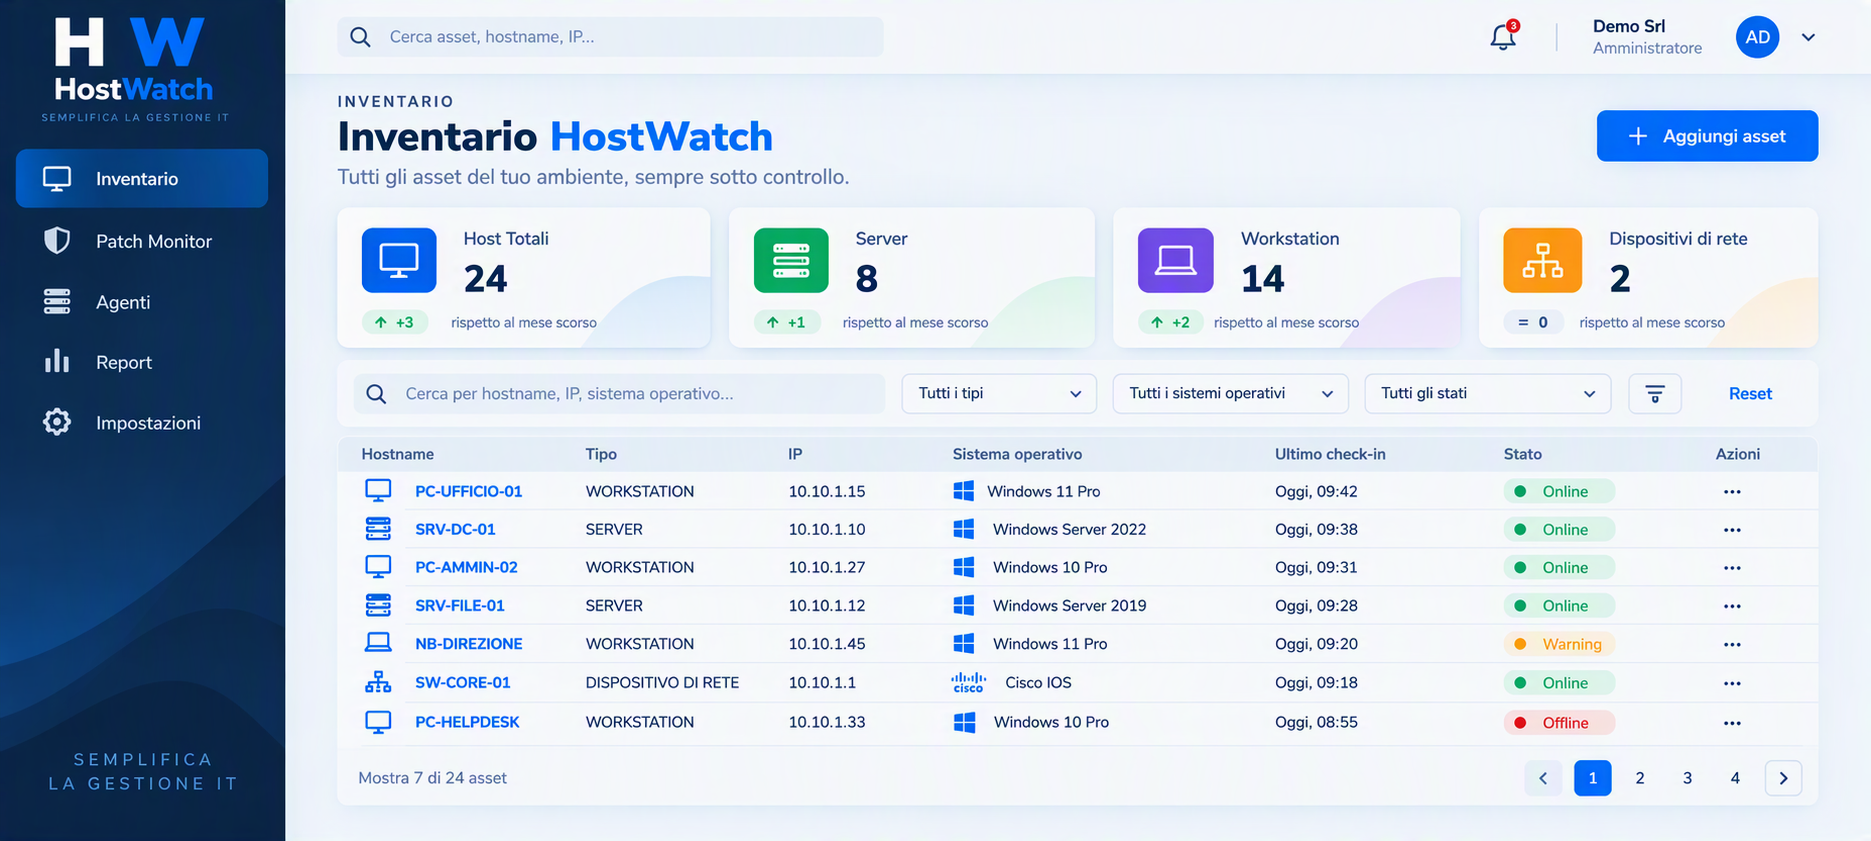Click the server icon beside SRV-DC-01
The width and height of the screenshot is (1871, 841).
pyautogui.click(x=378, y=529)
